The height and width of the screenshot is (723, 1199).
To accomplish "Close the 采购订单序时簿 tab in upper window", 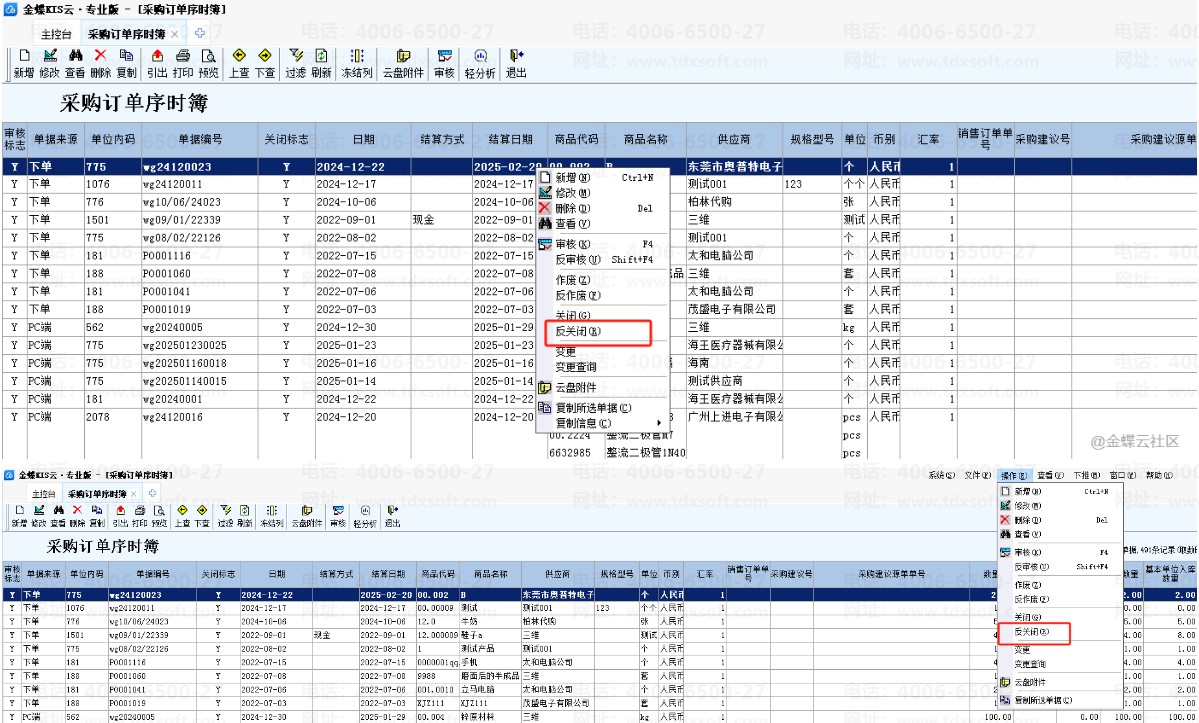I will point(174,34).
